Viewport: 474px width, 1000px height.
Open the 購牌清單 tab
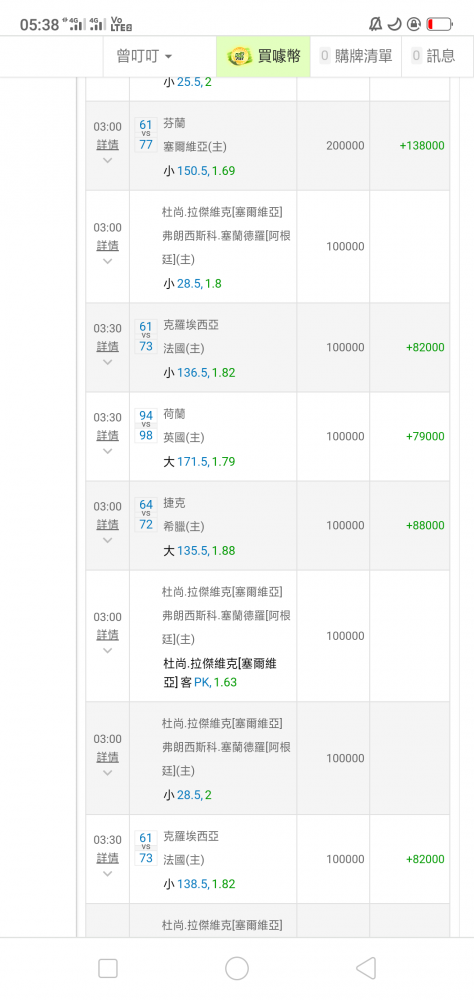[x=355, y=56]
